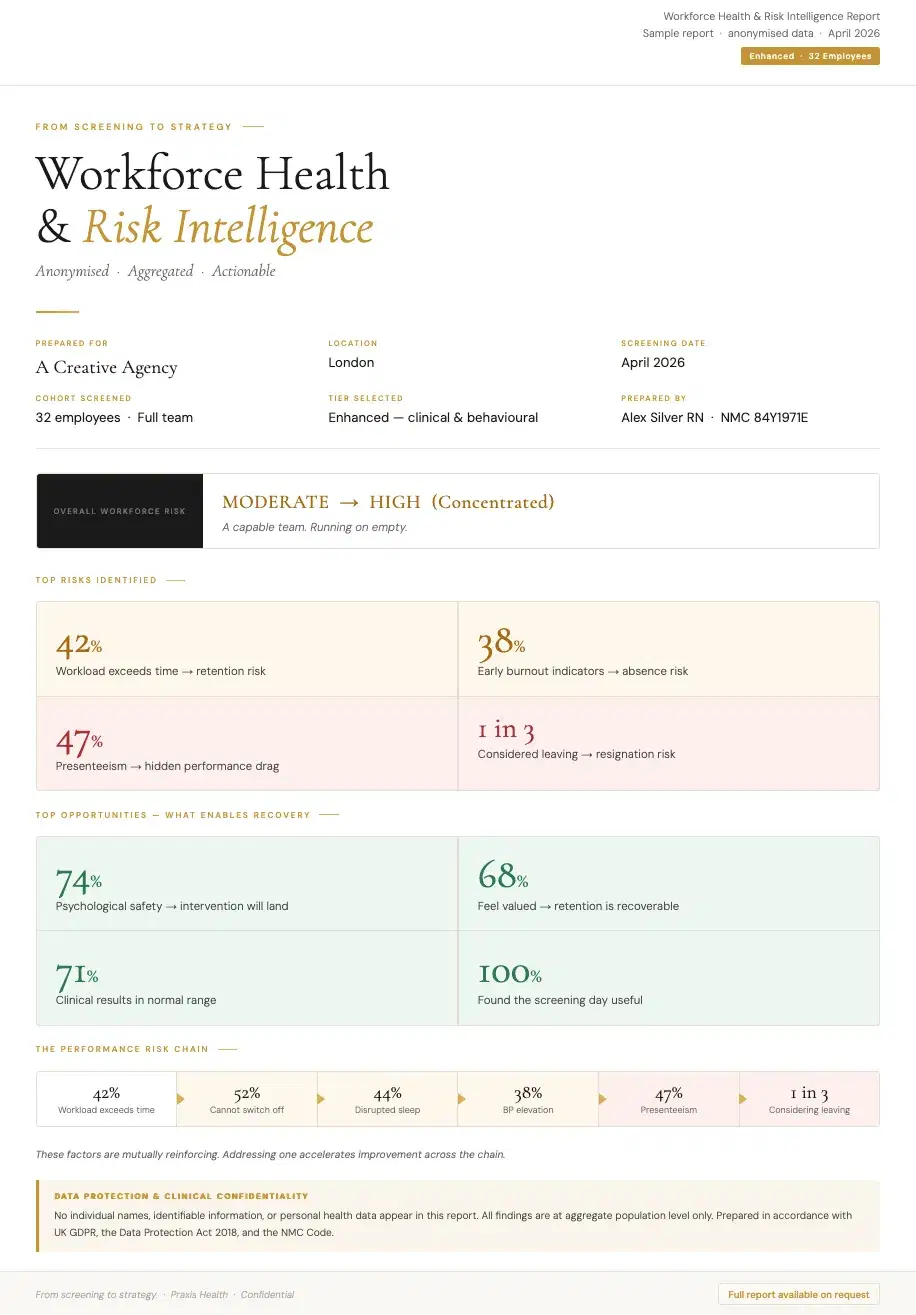
Task: Open the 47% presenteeism performance drag card
Action: 247,744
